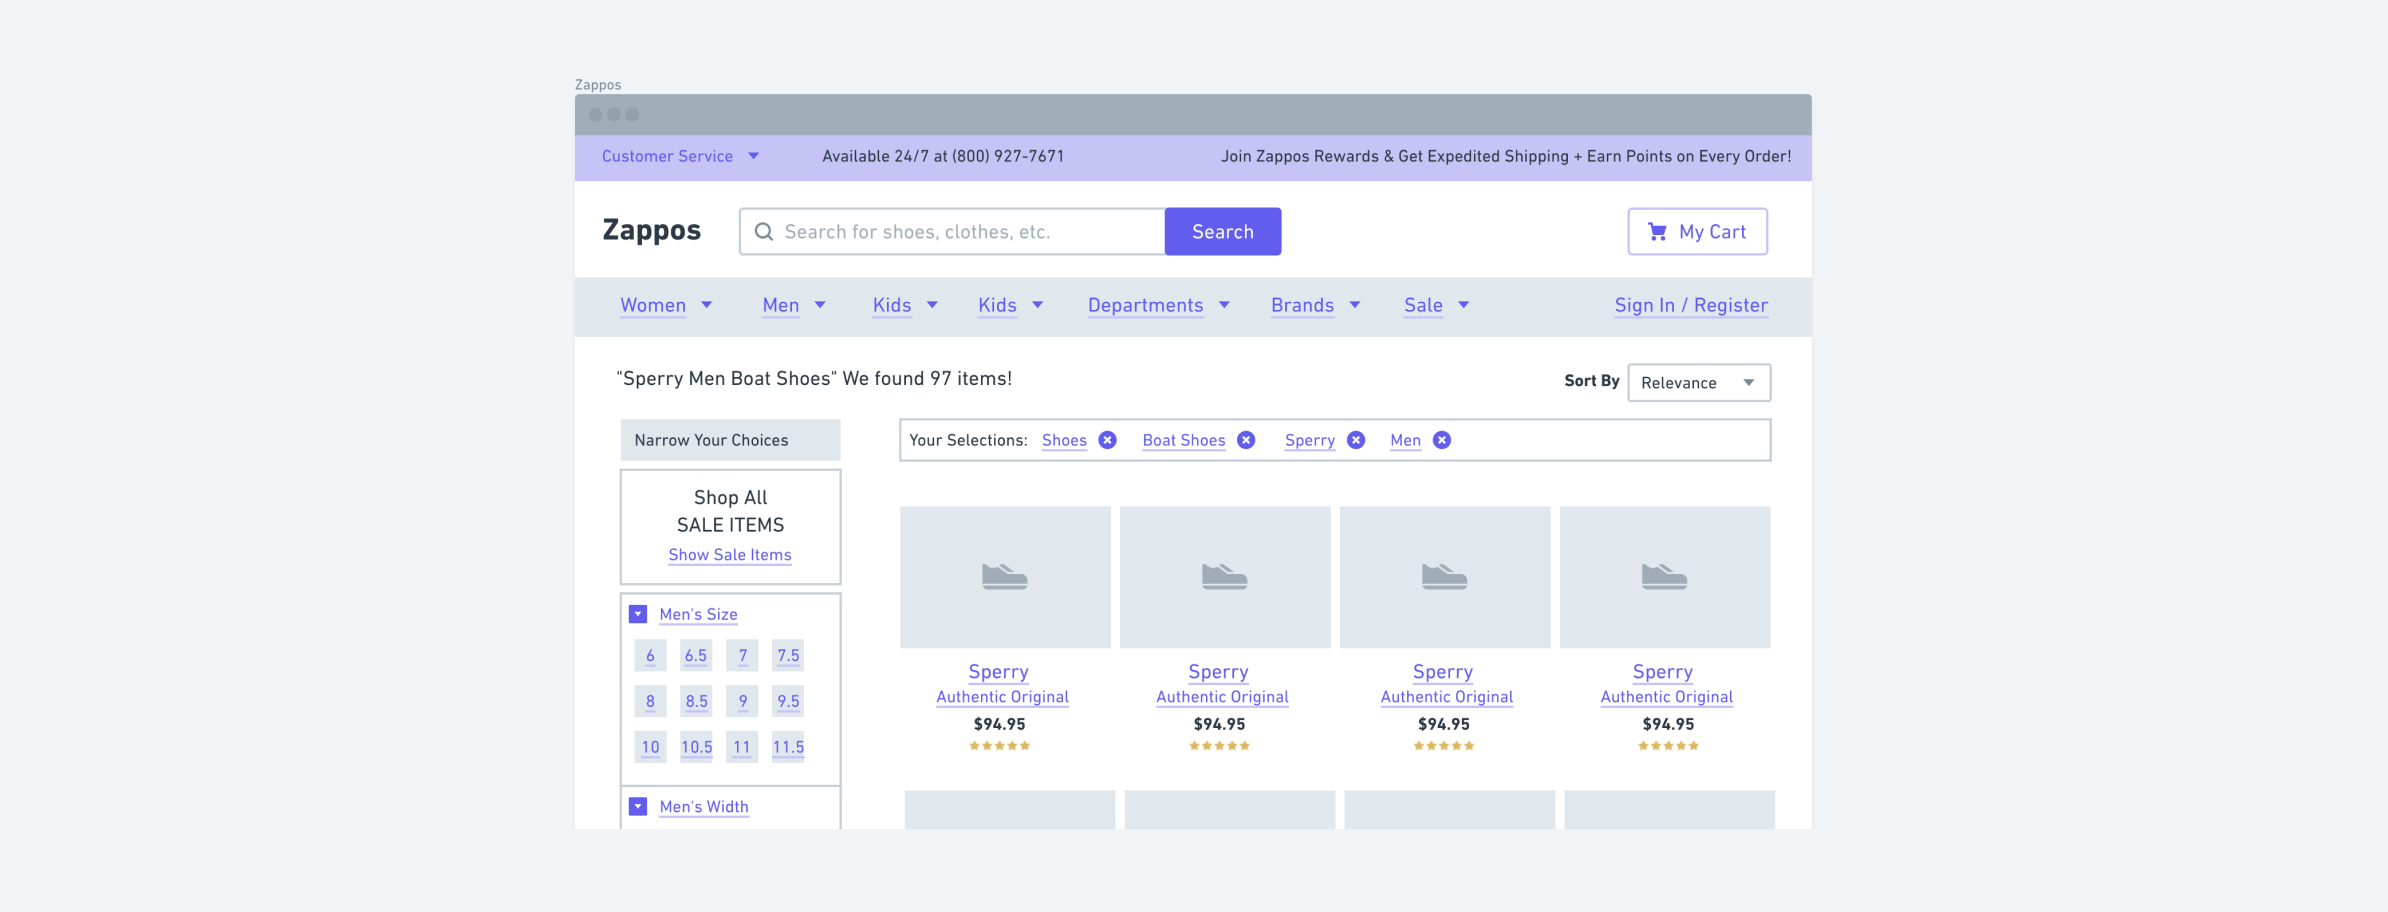Click the Shop All SALE ITEMS heading

(x=730, y=511)
